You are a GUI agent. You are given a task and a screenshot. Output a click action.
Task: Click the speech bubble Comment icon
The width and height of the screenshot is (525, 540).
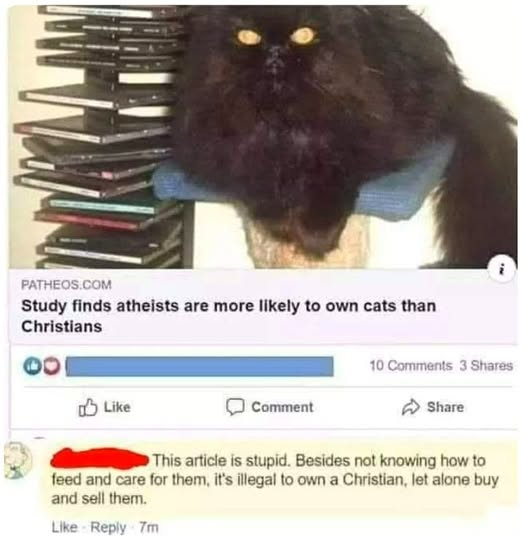point(235,407)
